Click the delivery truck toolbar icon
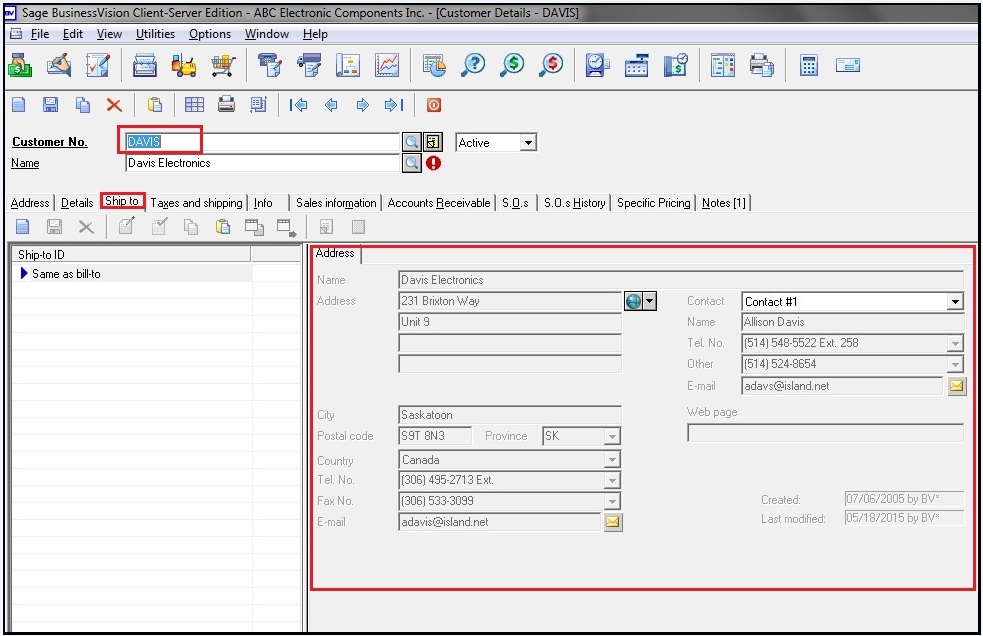The height and width of the screenshot is (636, 983). tap(309, 65)
